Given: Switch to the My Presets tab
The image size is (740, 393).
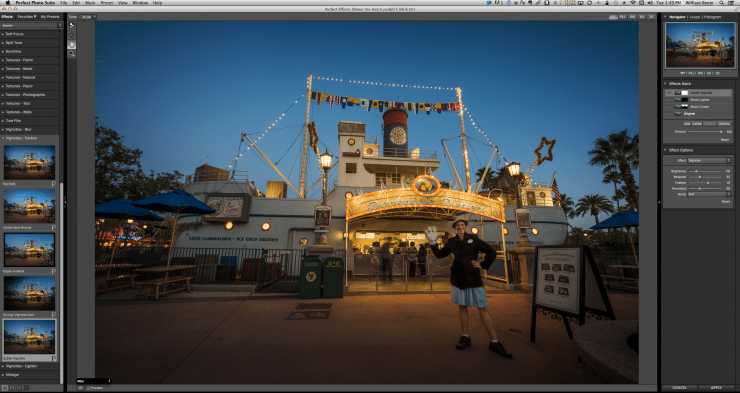Looking at the screenshot, I should point(50,17).
